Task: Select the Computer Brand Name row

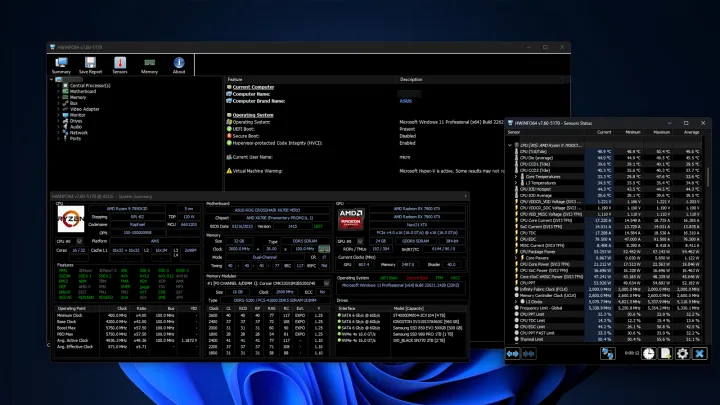Action: 259,101
